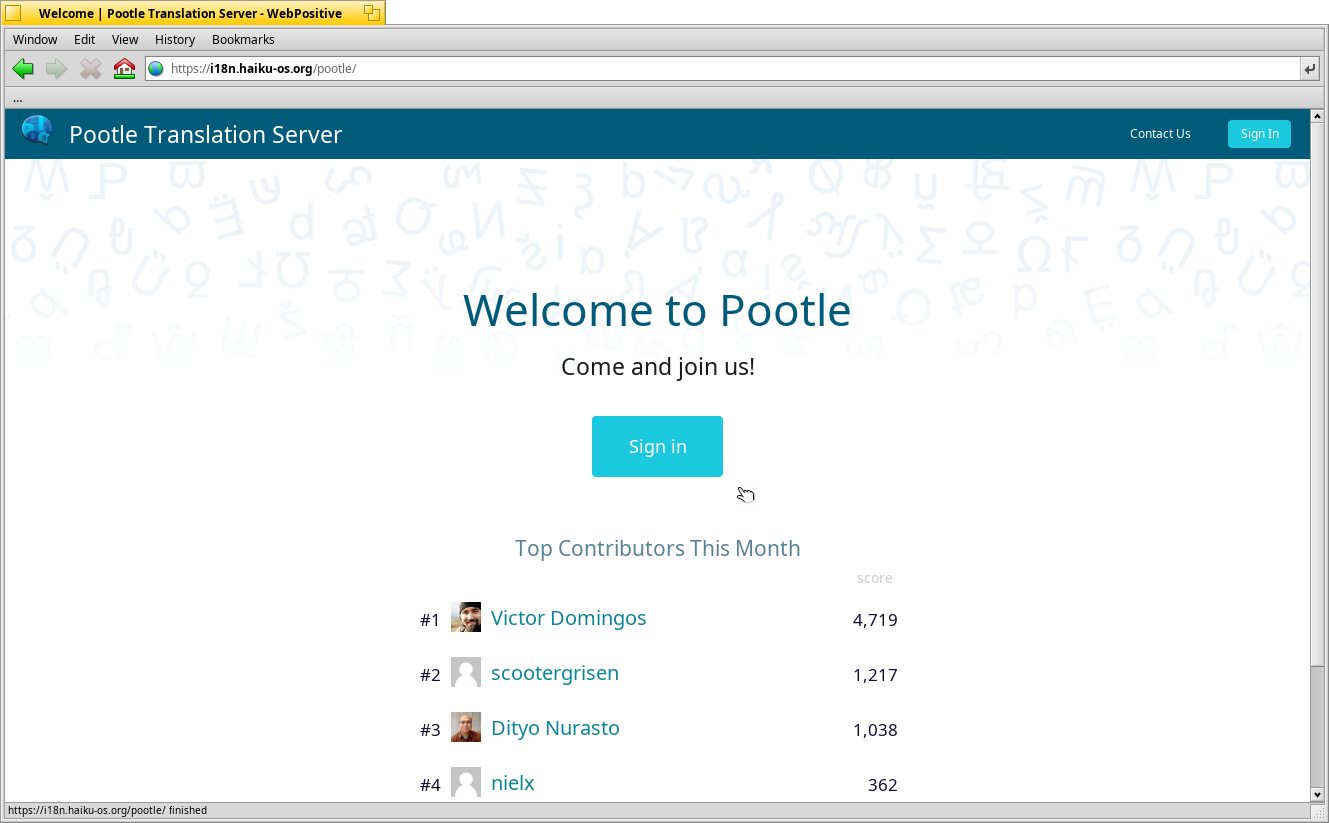This screenshot has height=823, width=1329.
Task: Click the Come and join us text
Action: tap(658, 367)
